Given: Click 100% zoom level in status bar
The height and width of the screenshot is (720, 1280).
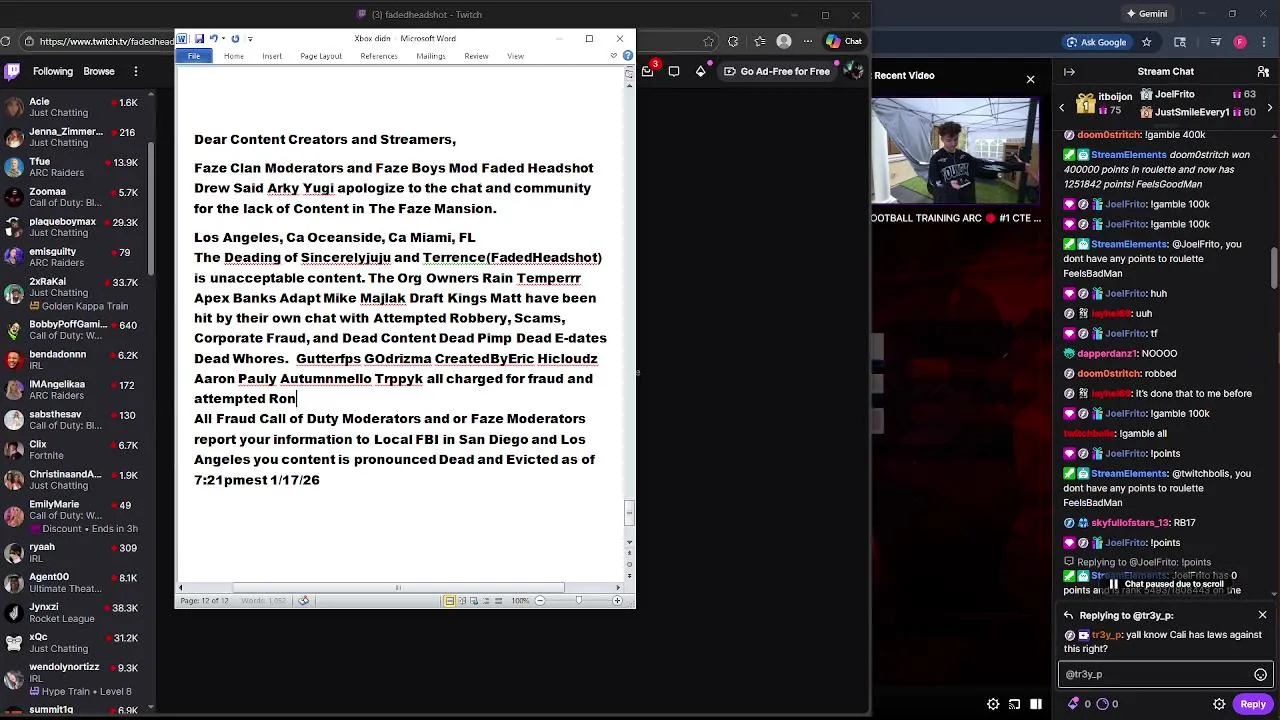Looking at the screenshot, I should [x=520, y=600].
